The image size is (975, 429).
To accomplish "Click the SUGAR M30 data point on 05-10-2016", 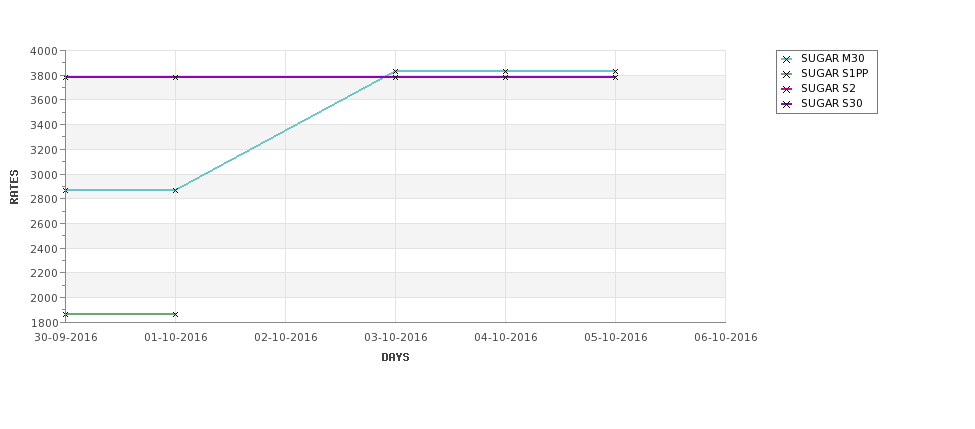I will click(616, 72).
